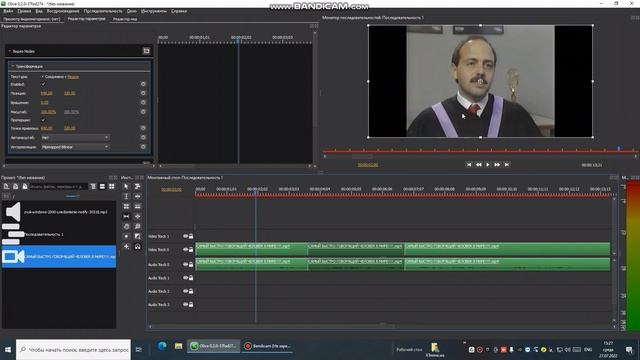
Task: Click the 'Медиа' connected-node link
Action: tap(73, 77)
